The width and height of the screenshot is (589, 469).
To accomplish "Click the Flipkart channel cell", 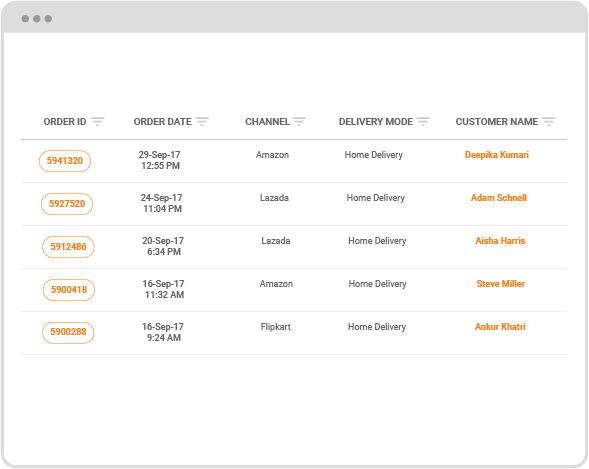I will (x=276, y=327).
